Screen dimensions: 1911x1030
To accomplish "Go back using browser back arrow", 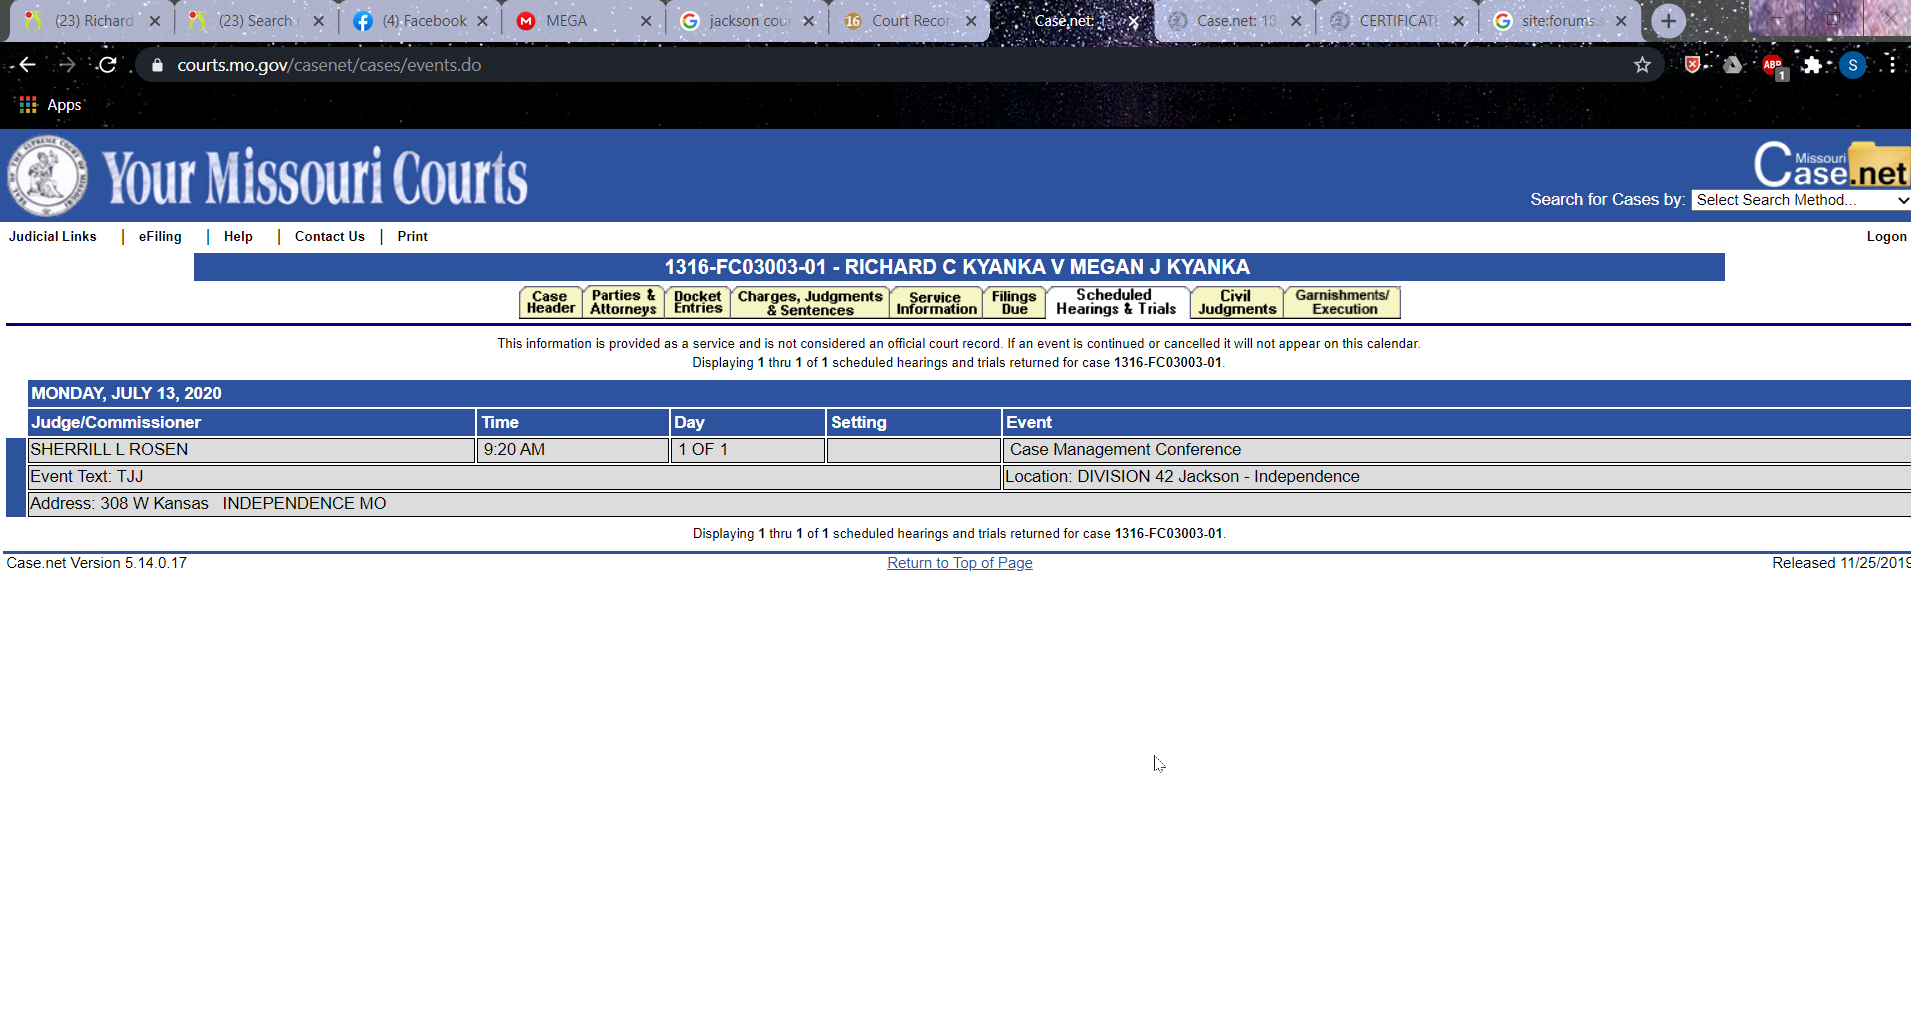I will [x=27, y=65].
